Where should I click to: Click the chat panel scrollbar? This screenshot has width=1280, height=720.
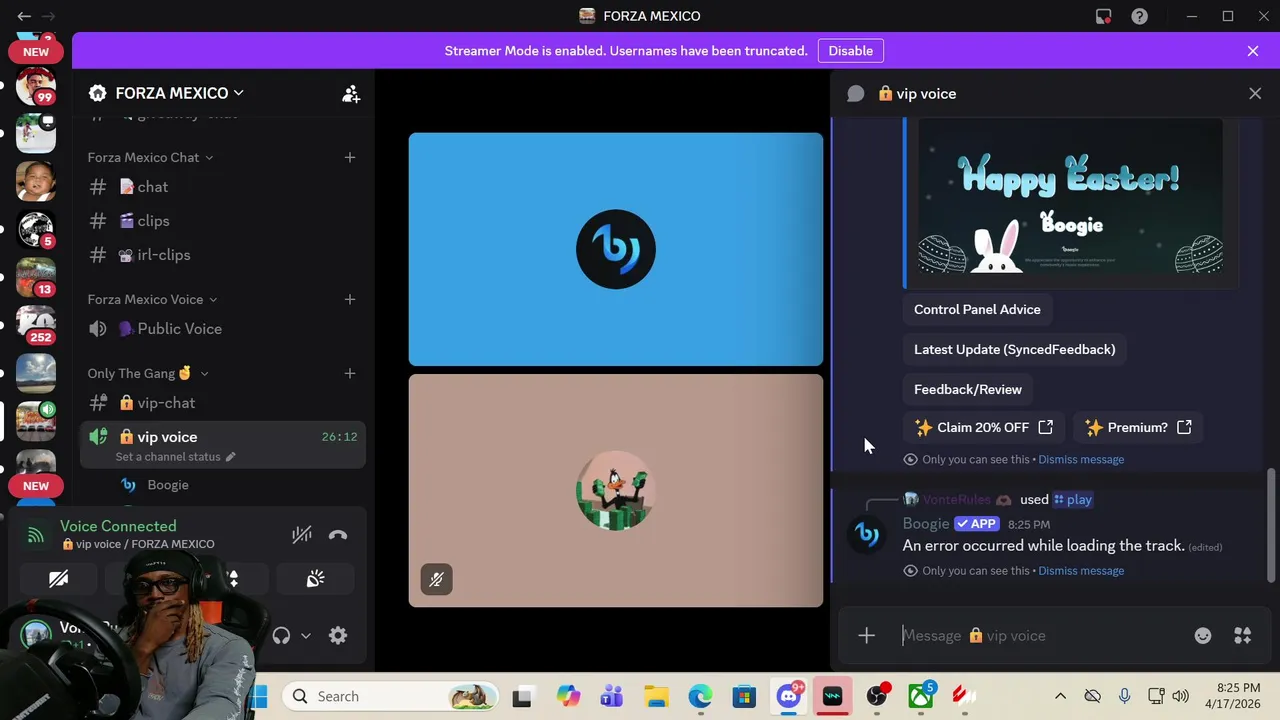(x=1271, y=524)
